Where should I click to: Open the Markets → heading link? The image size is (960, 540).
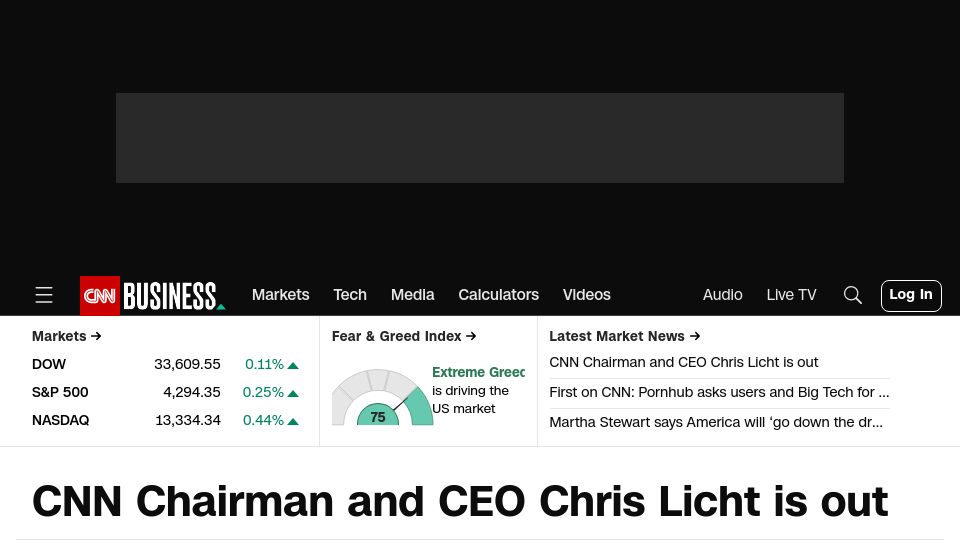pyautogui.click(x=67, y=336)
